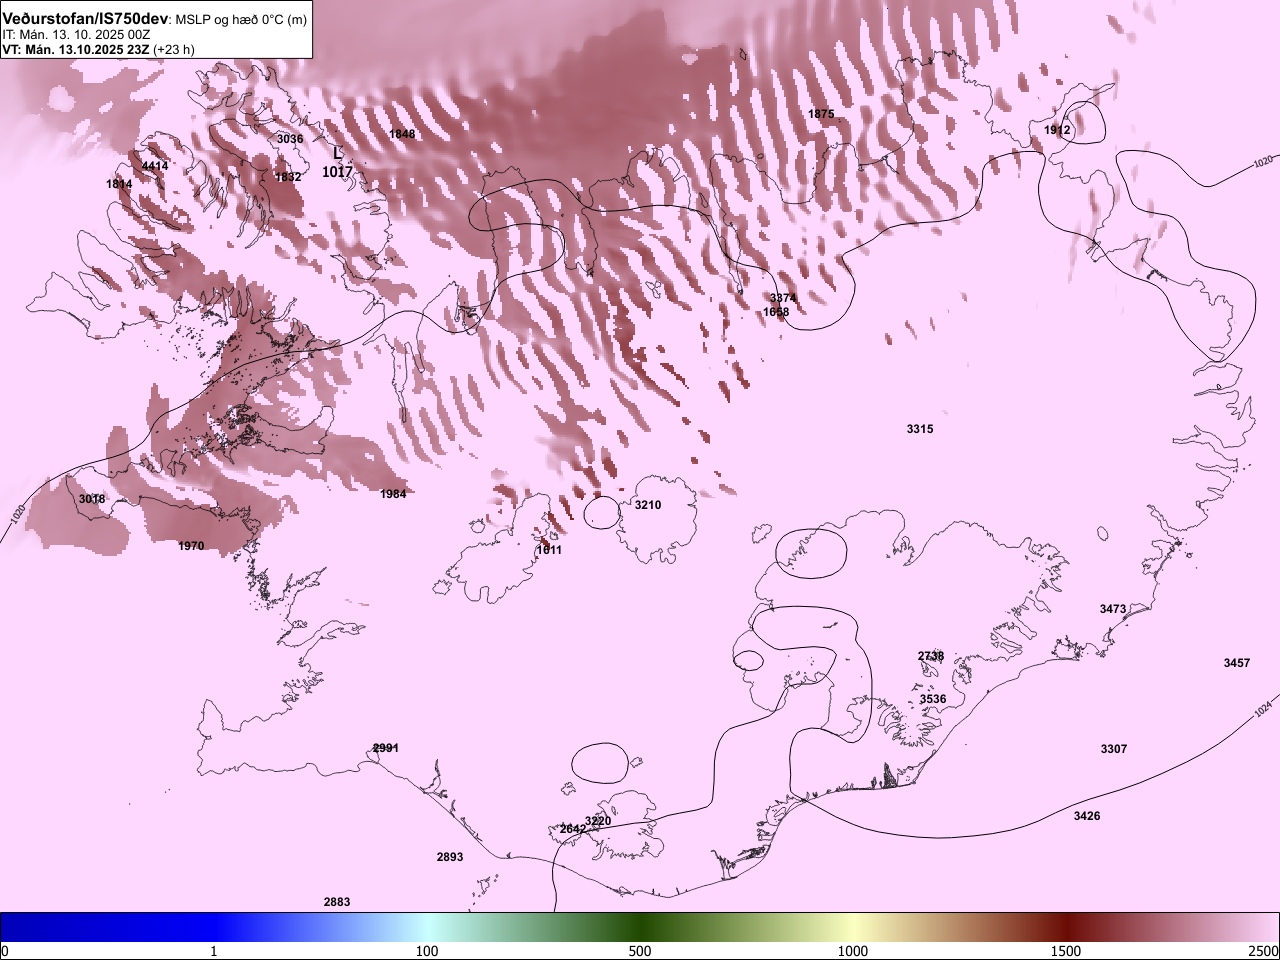Viewport: 1280px width, 960px height.
Task: Click the Veðurstofan/IS750dev title text
Action: click(87, 19)
